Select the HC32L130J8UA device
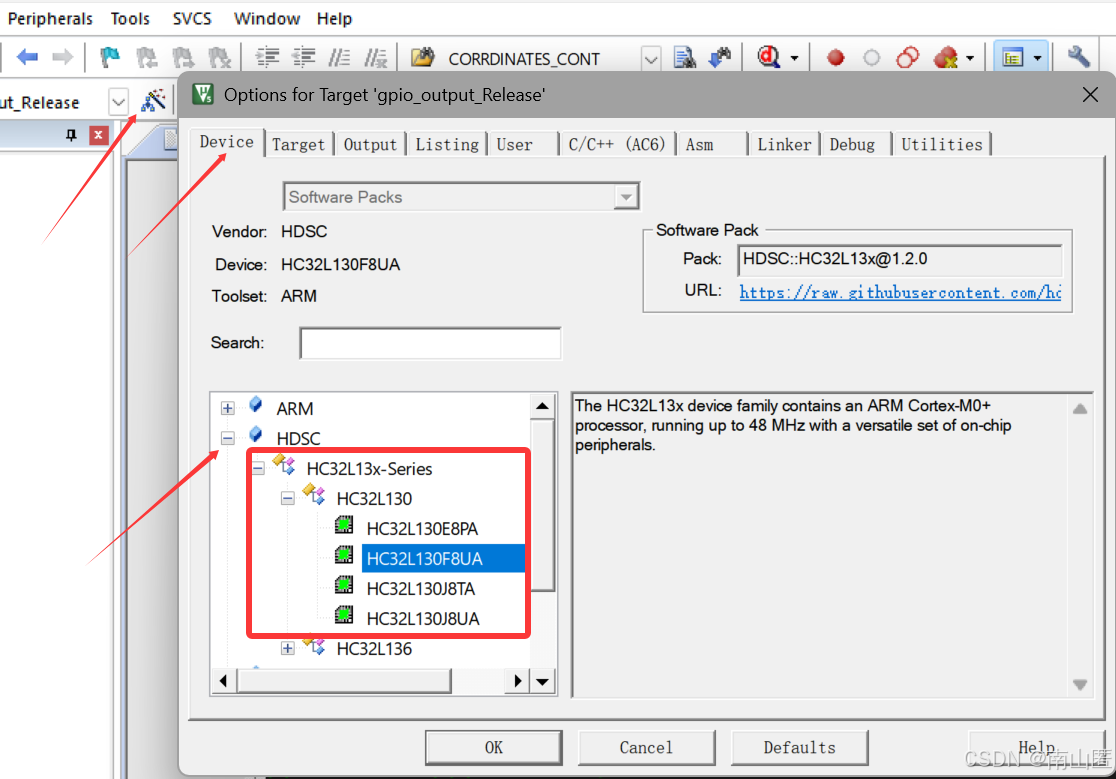Image resolution: width=1116 pixels, height=779 pixels. tap(423, 618)
